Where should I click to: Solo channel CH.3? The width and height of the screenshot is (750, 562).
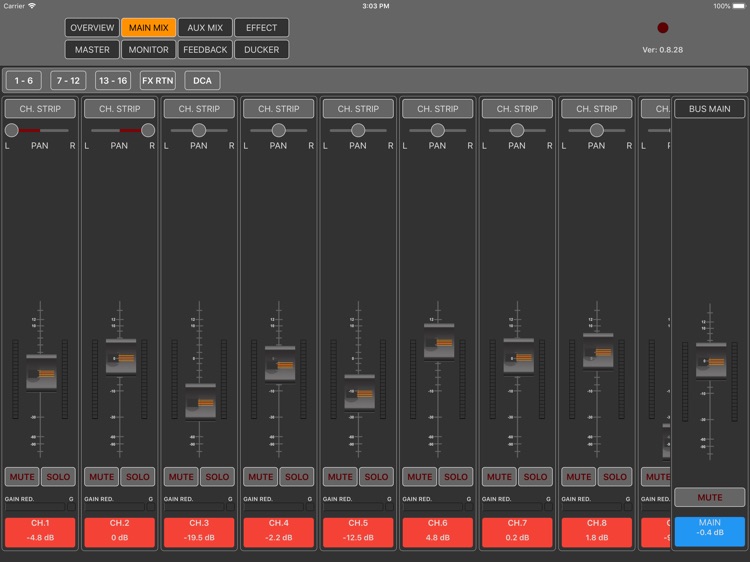[217, 477]
